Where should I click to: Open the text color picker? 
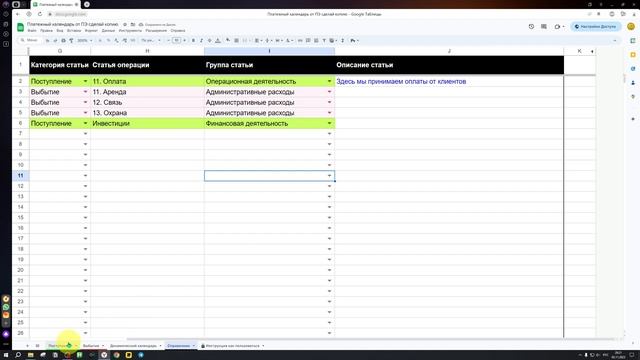218,40
